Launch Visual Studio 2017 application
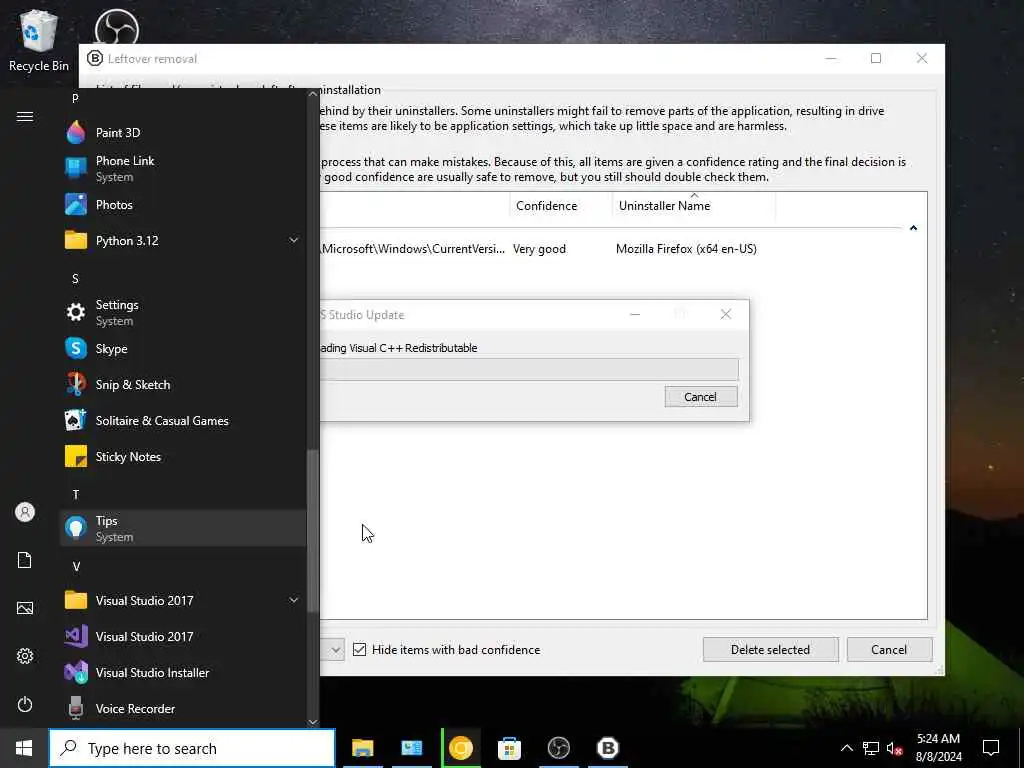Image resolution: width=1024 pixels, height=768 pixels. tap(183, 636)
